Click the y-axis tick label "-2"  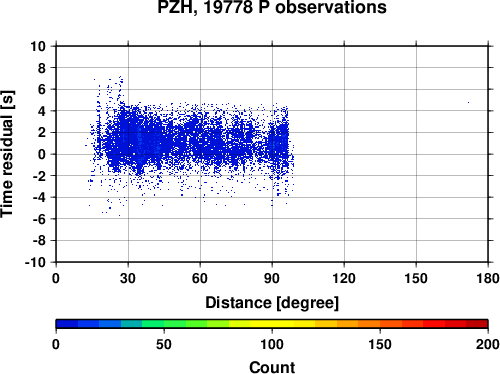click(39, 176)
